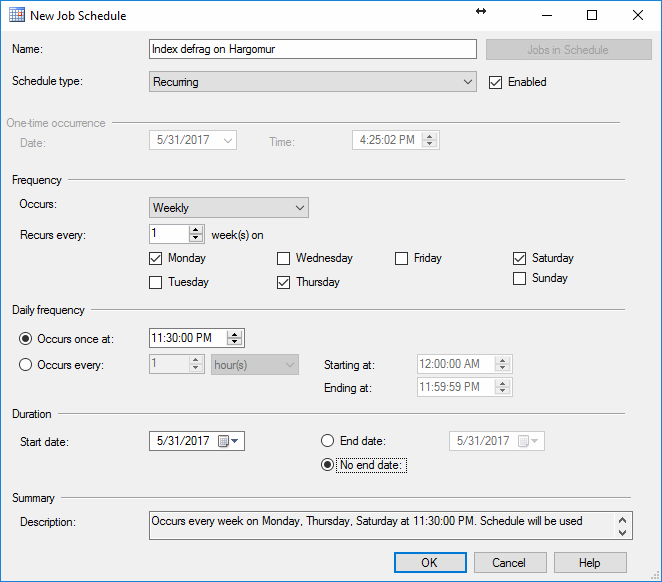Enable the Wednesday checkbox
Viewport: 662px width, 582px height.
(284, 258)
